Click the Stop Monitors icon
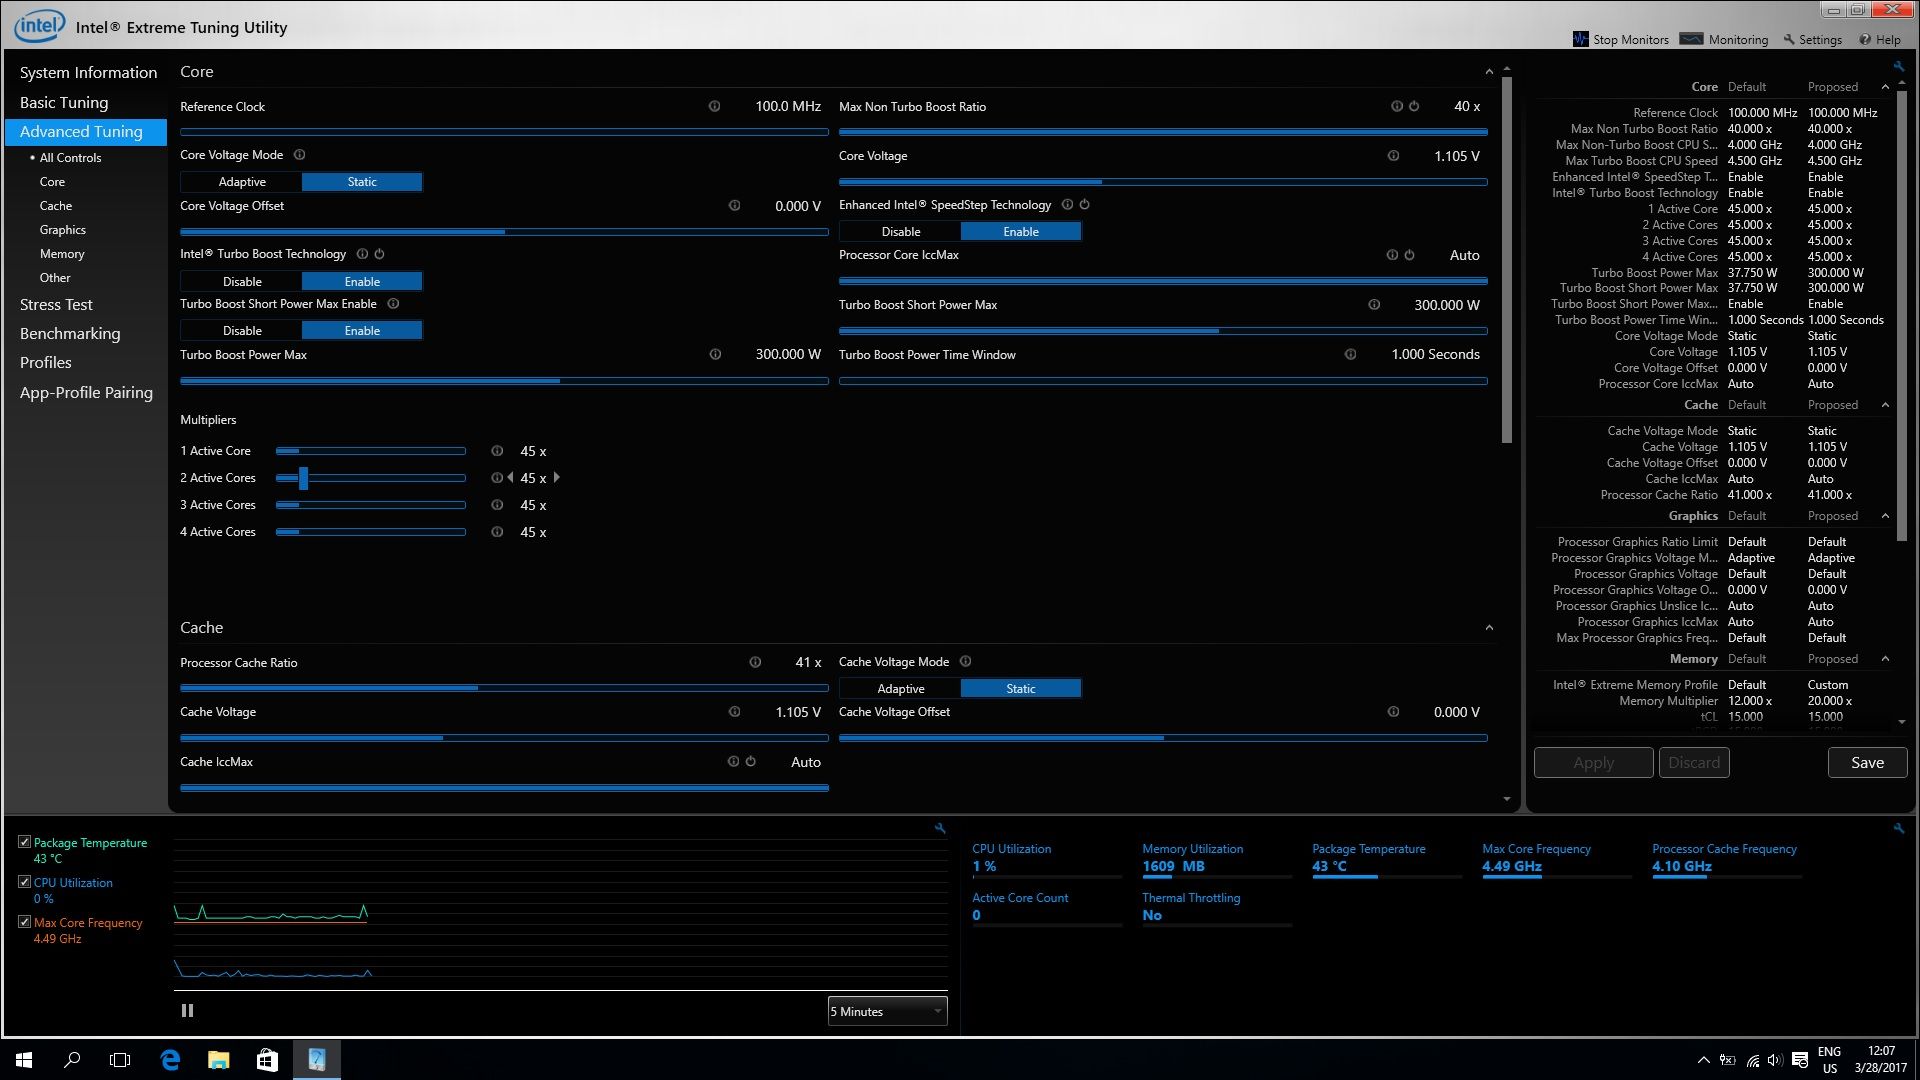 click(1580, 39)
